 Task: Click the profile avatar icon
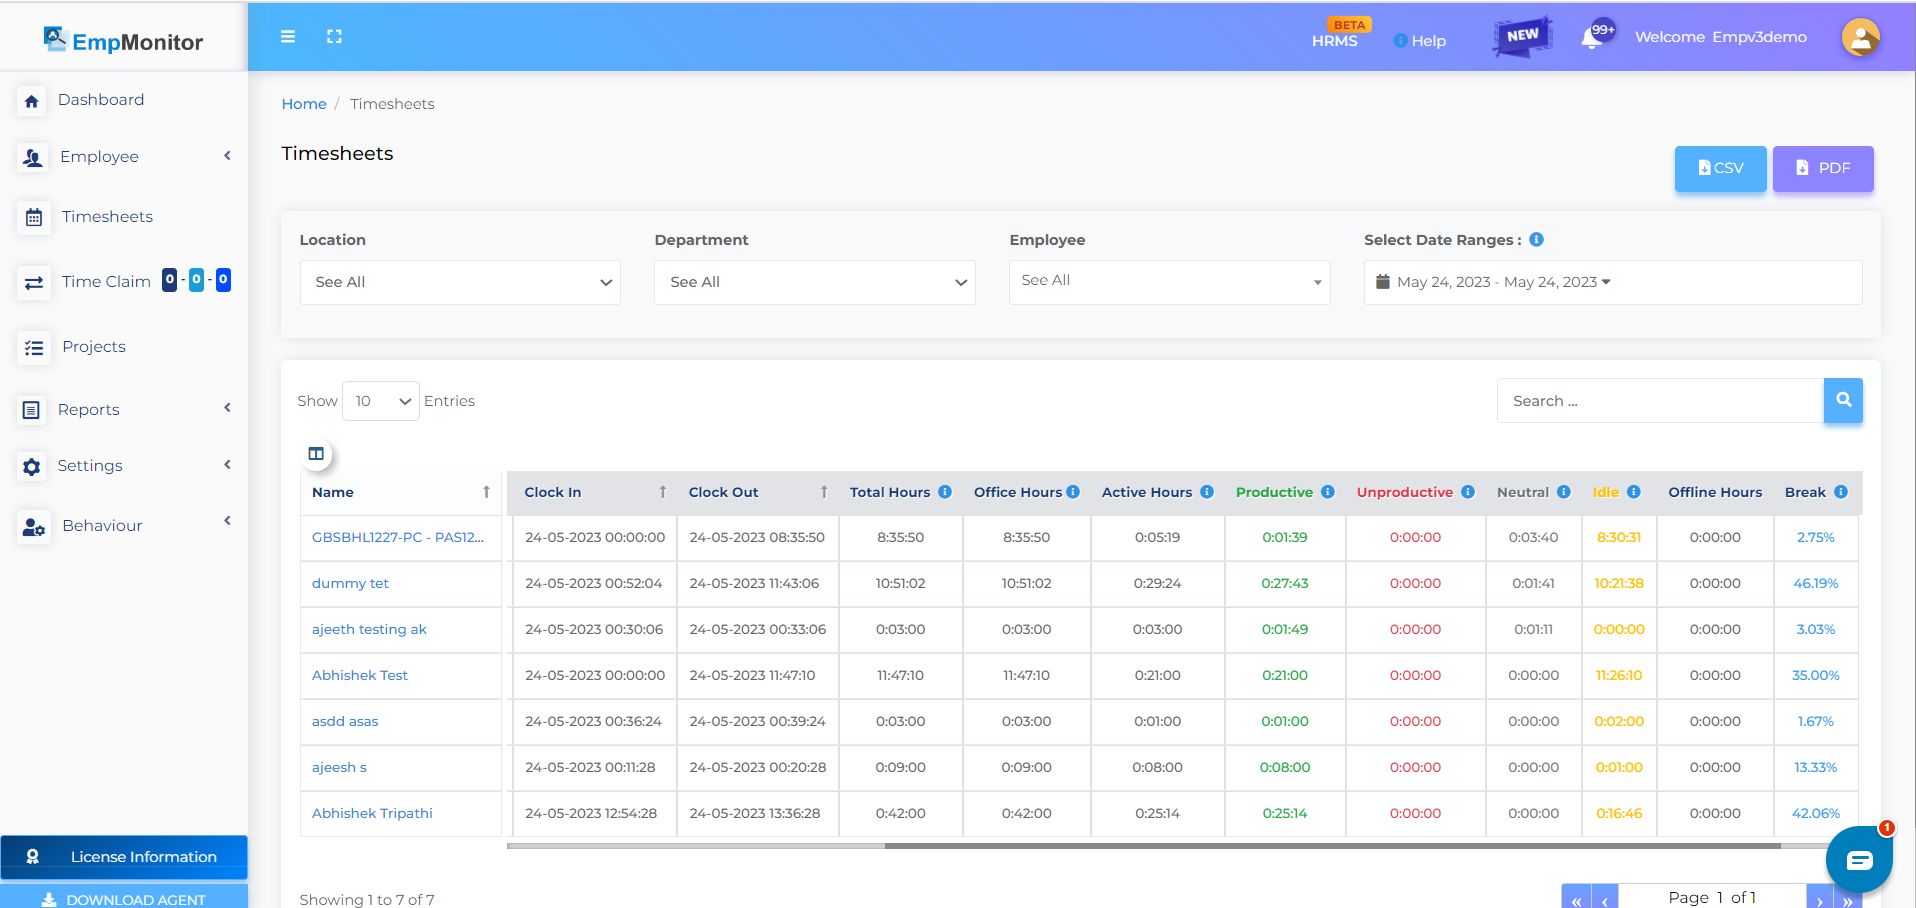(1859, 38)
